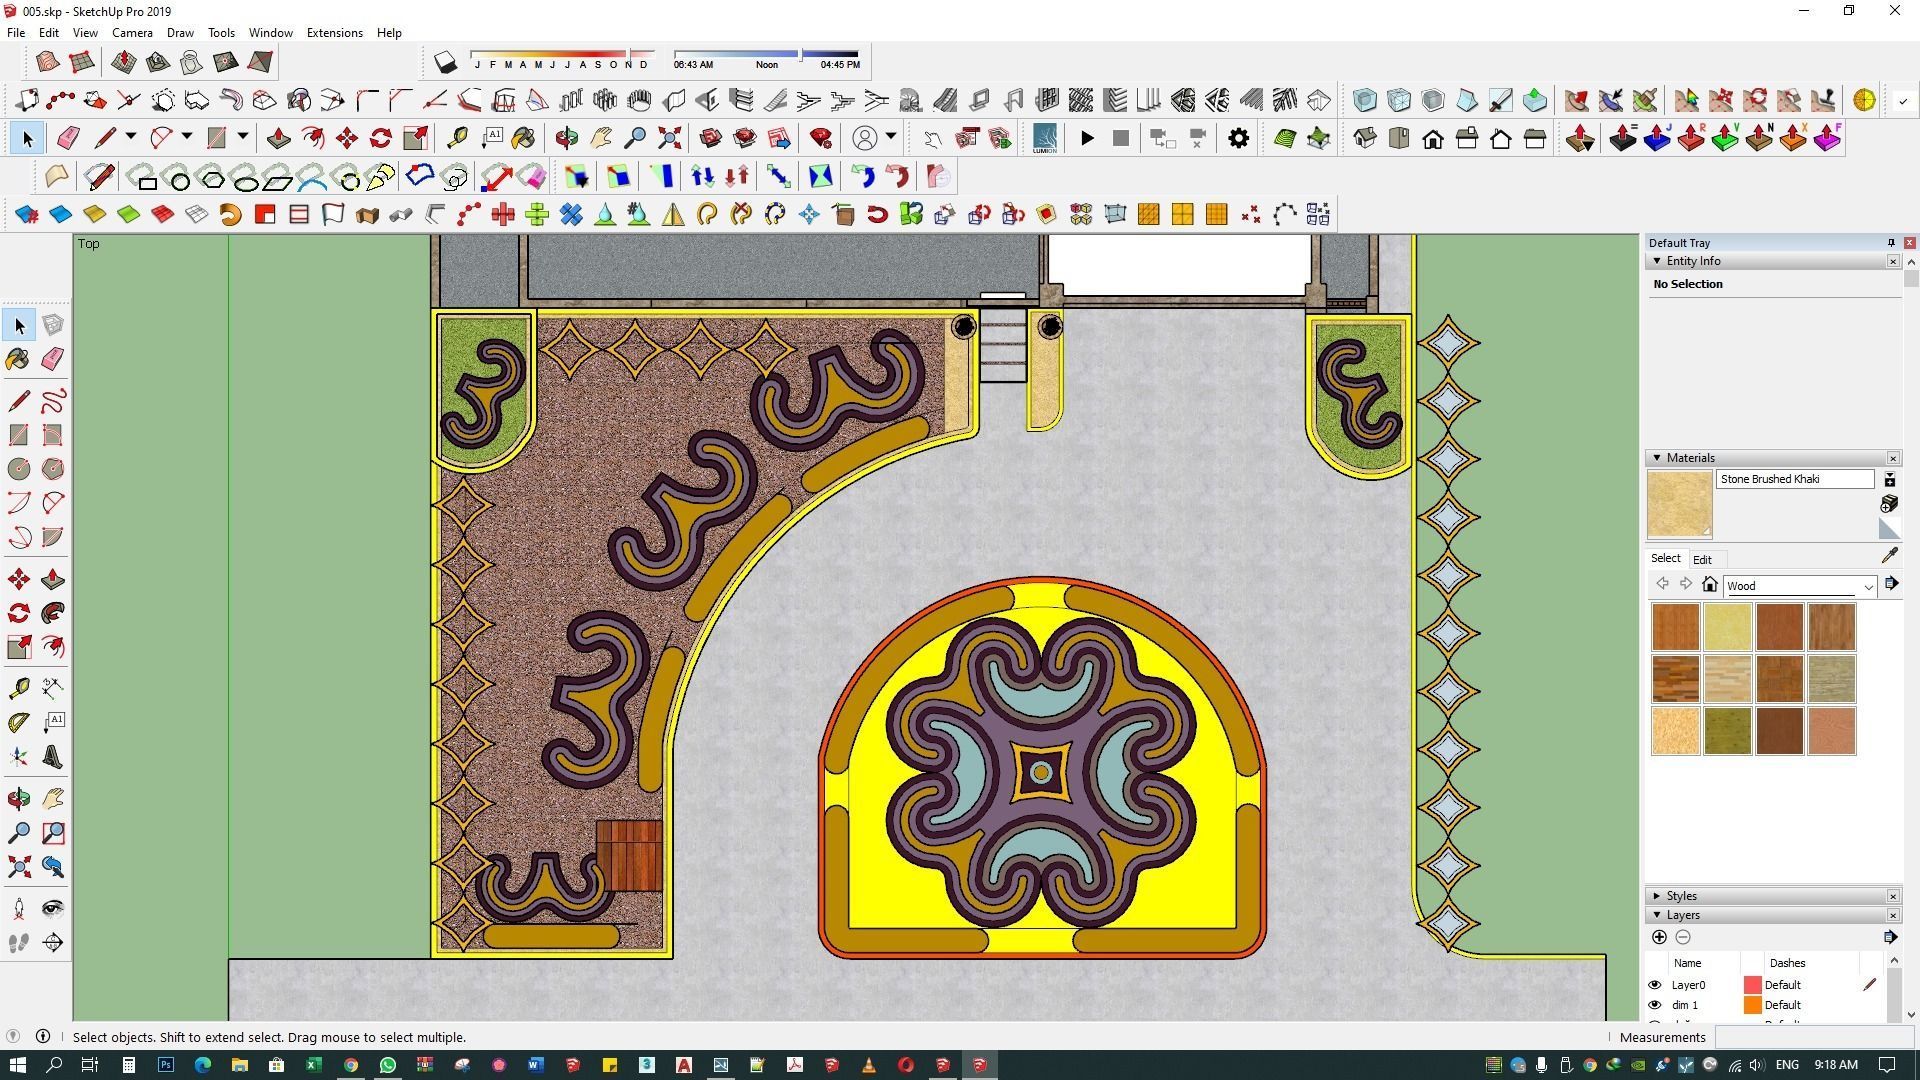Activate the Orbit tool in left toolbar

pos(18,799)
